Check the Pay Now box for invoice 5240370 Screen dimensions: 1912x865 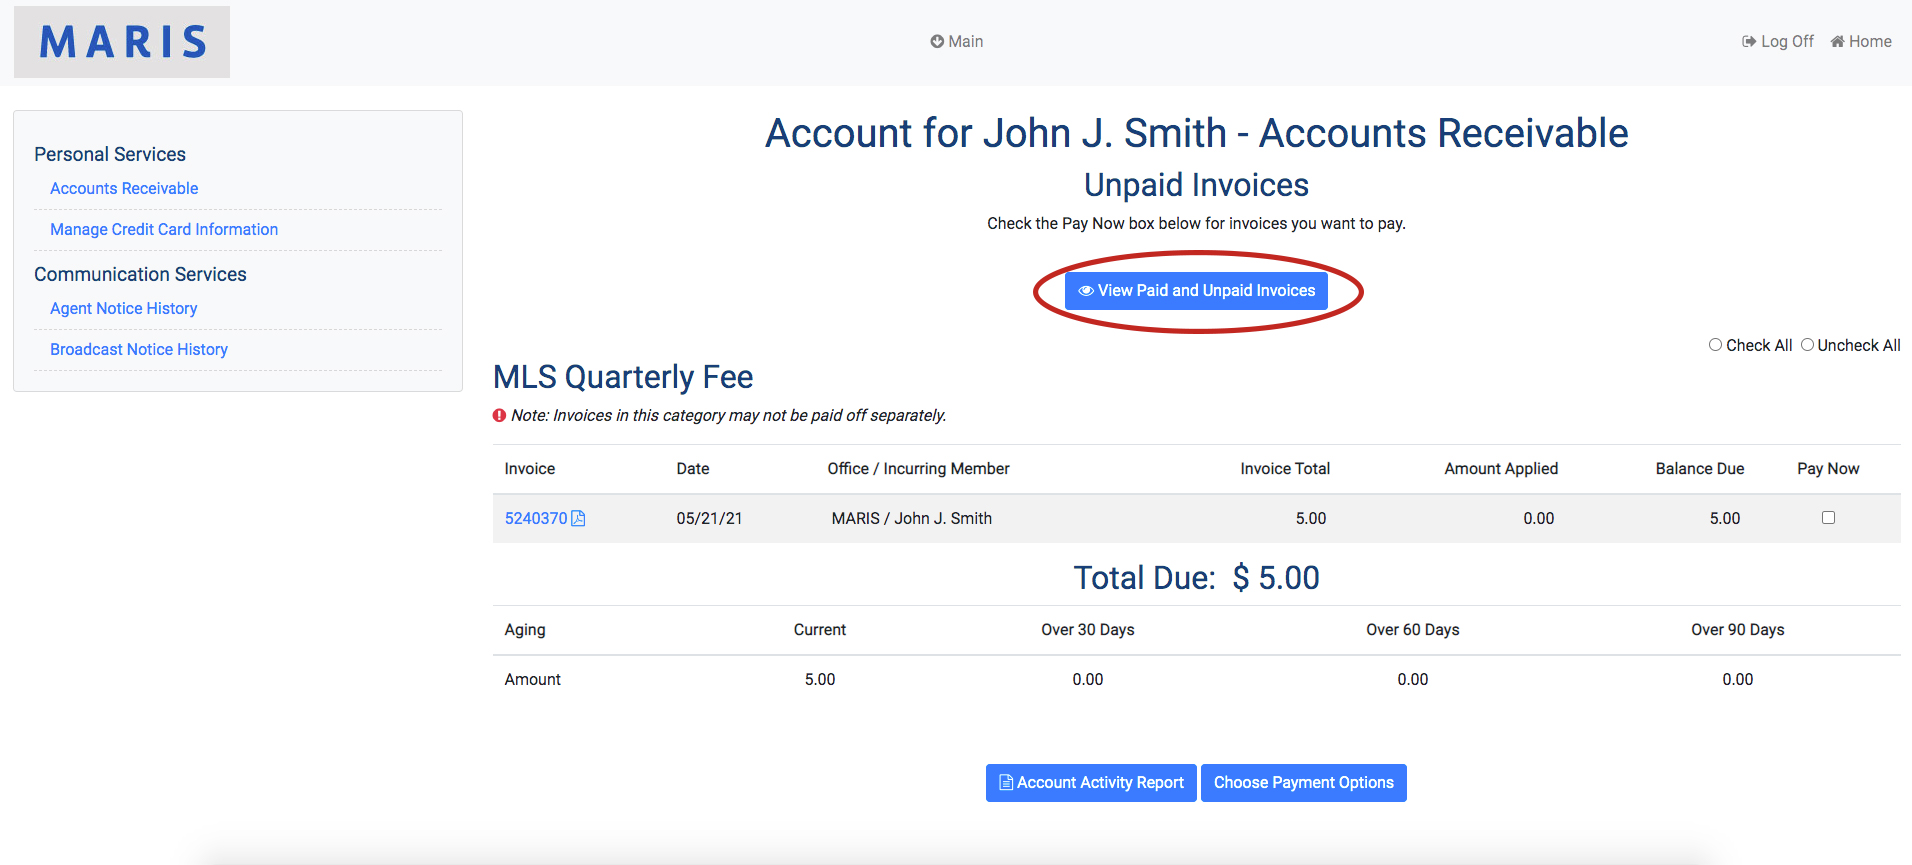[1828, 518]
